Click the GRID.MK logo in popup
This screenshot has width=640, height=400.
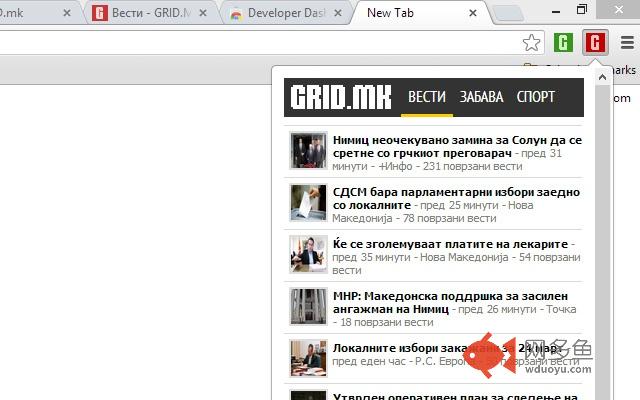point(341,97)
